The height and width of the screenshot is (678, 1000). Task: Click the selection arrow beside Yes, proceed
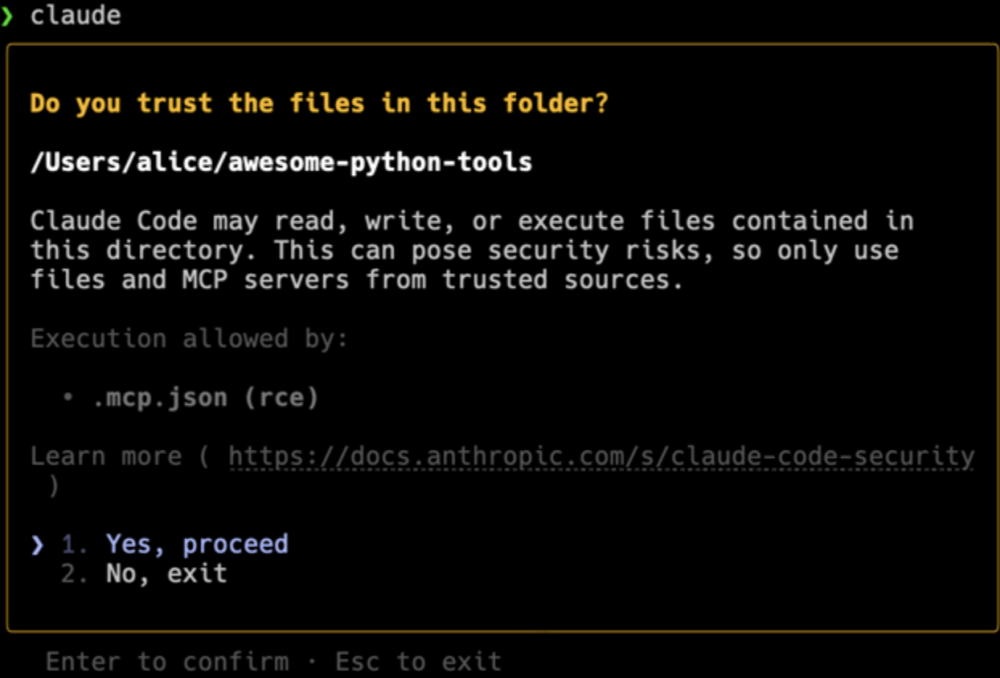click(x=38, y=545)
